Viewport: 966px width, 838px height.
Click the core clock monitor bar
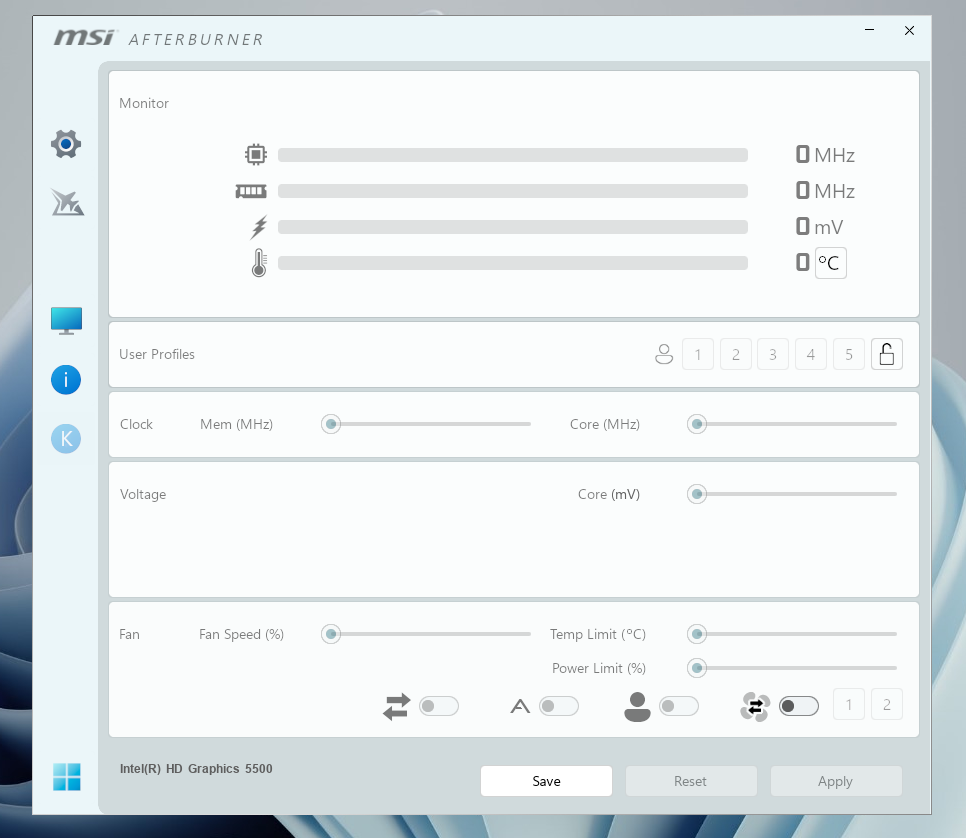(513, 155)
